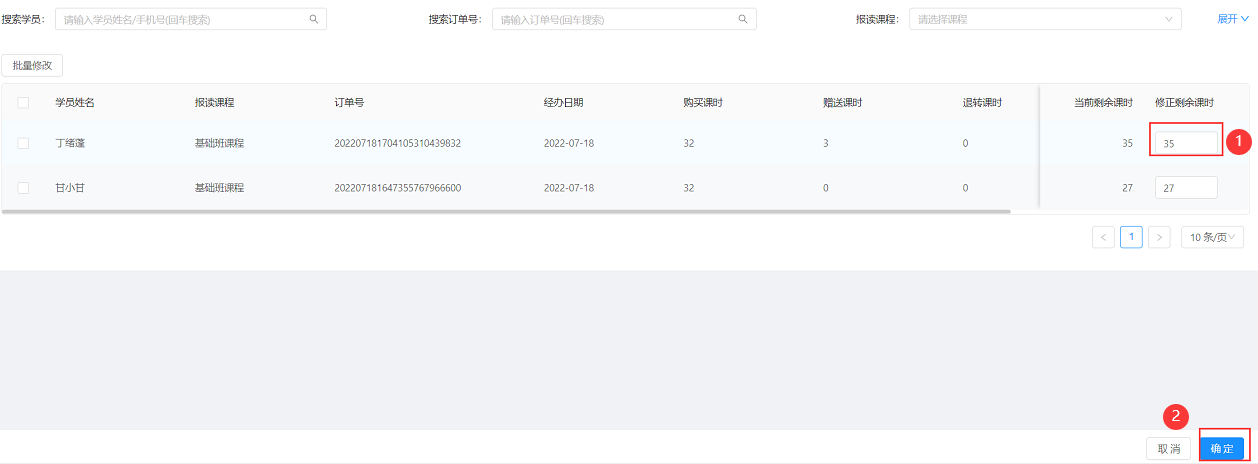Click the 学员姓名 column header

75,102
